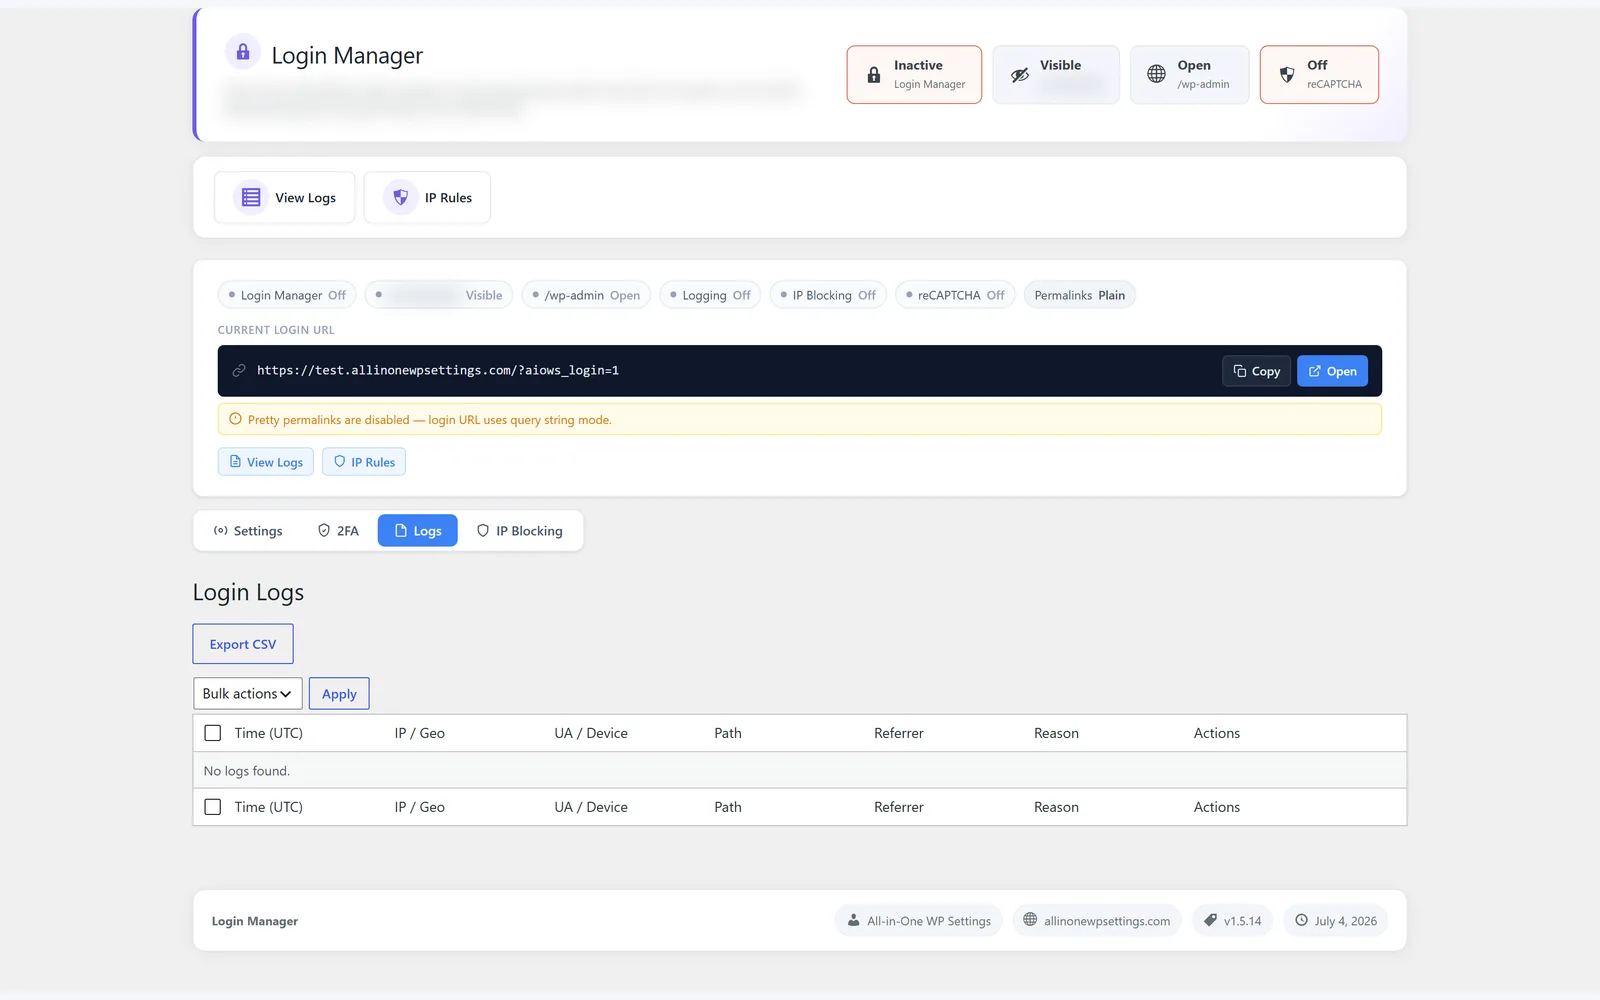Click the Reason column in the table footer
Viewport: 1600px width, 1000px height.
point(1056,807)
